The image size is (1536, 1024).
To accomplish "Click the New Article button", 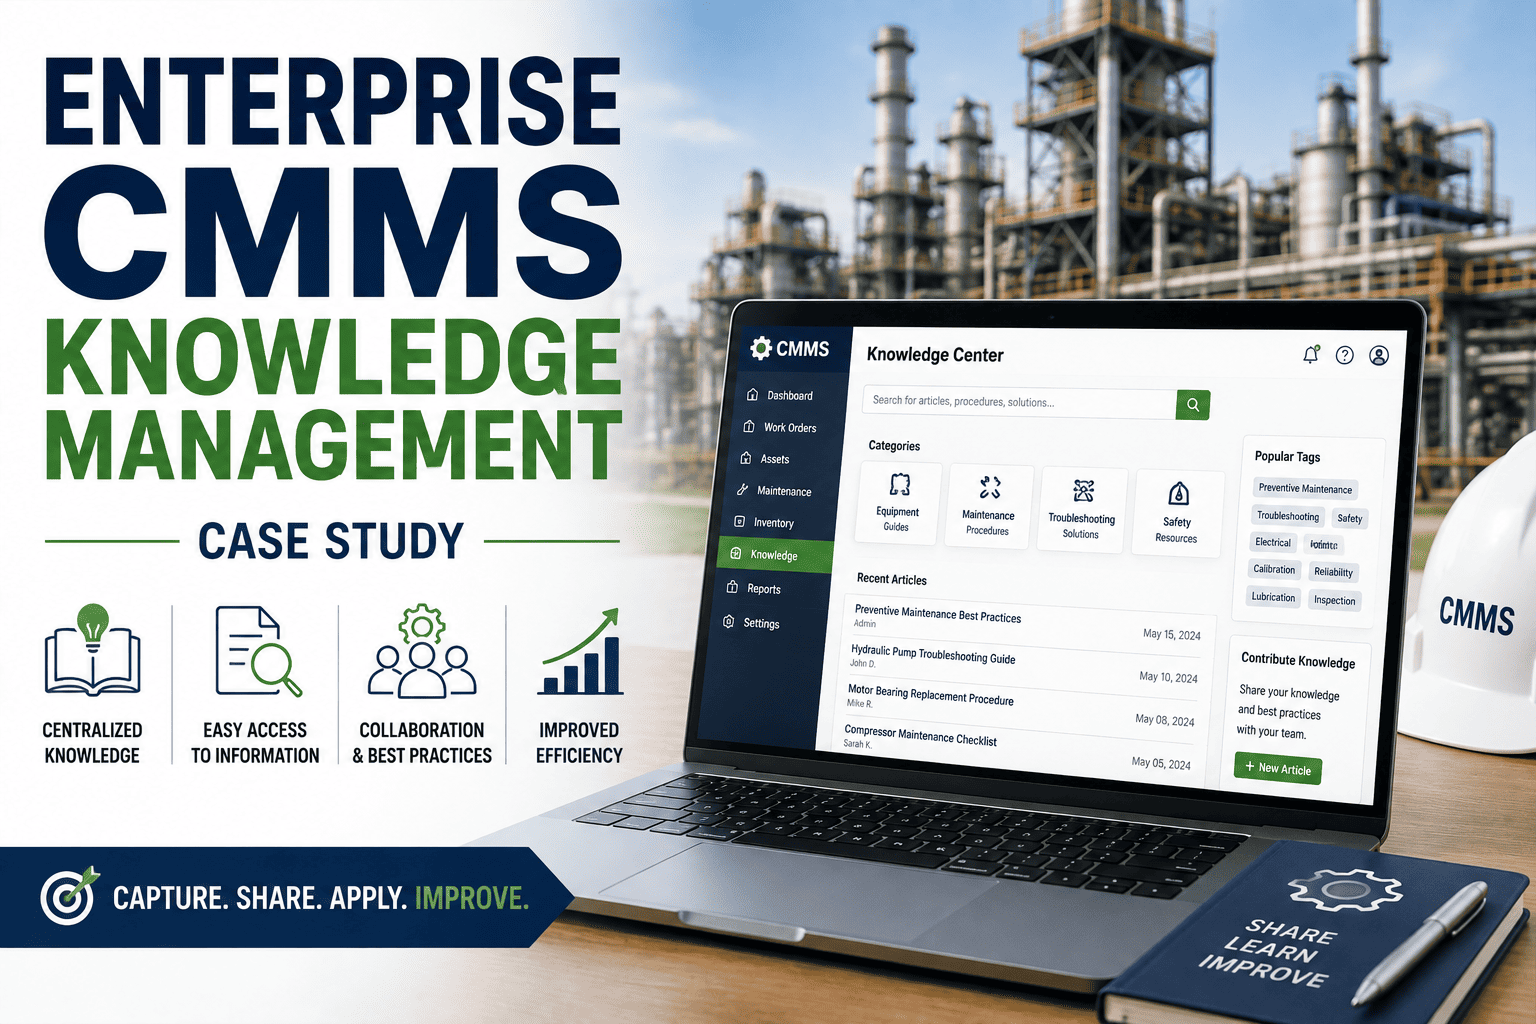I will (1278, 768).
